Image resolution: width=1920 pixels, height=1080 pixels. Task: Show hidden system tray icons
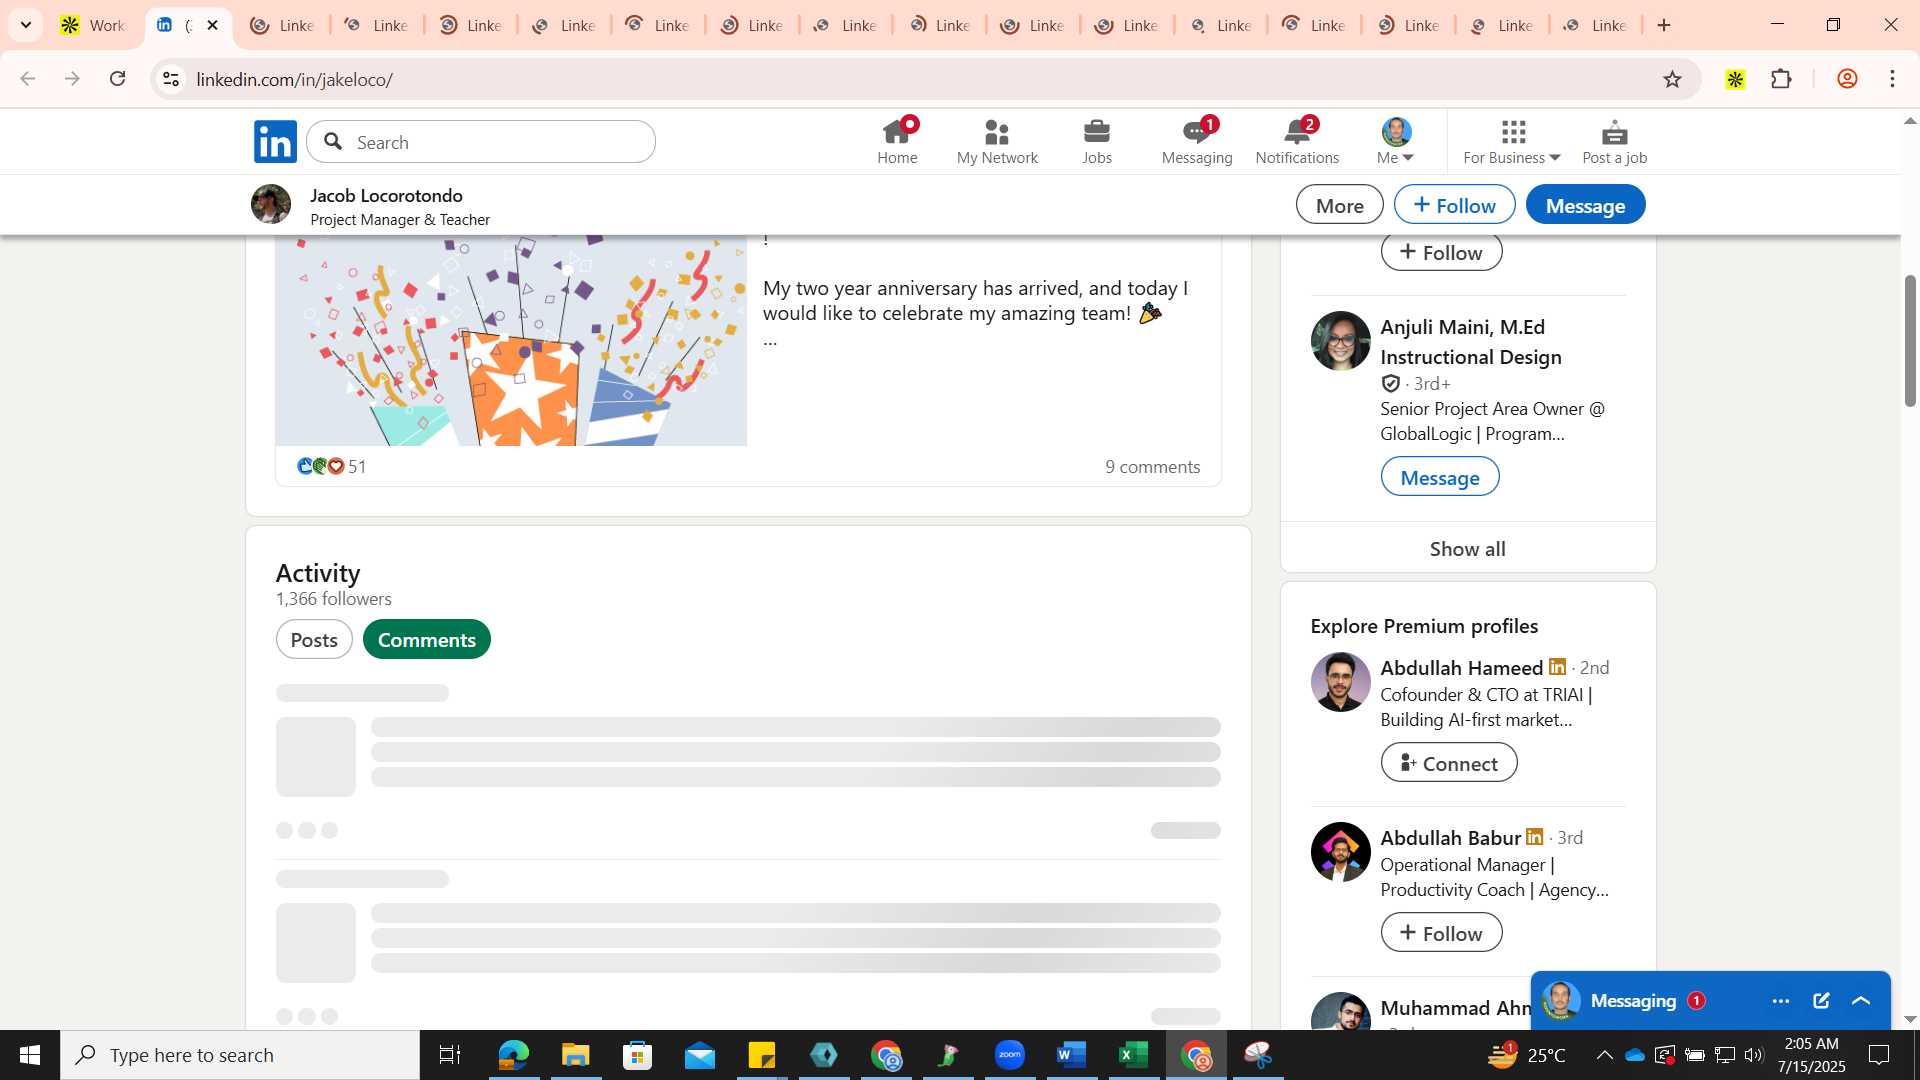pos(1604,1055)
